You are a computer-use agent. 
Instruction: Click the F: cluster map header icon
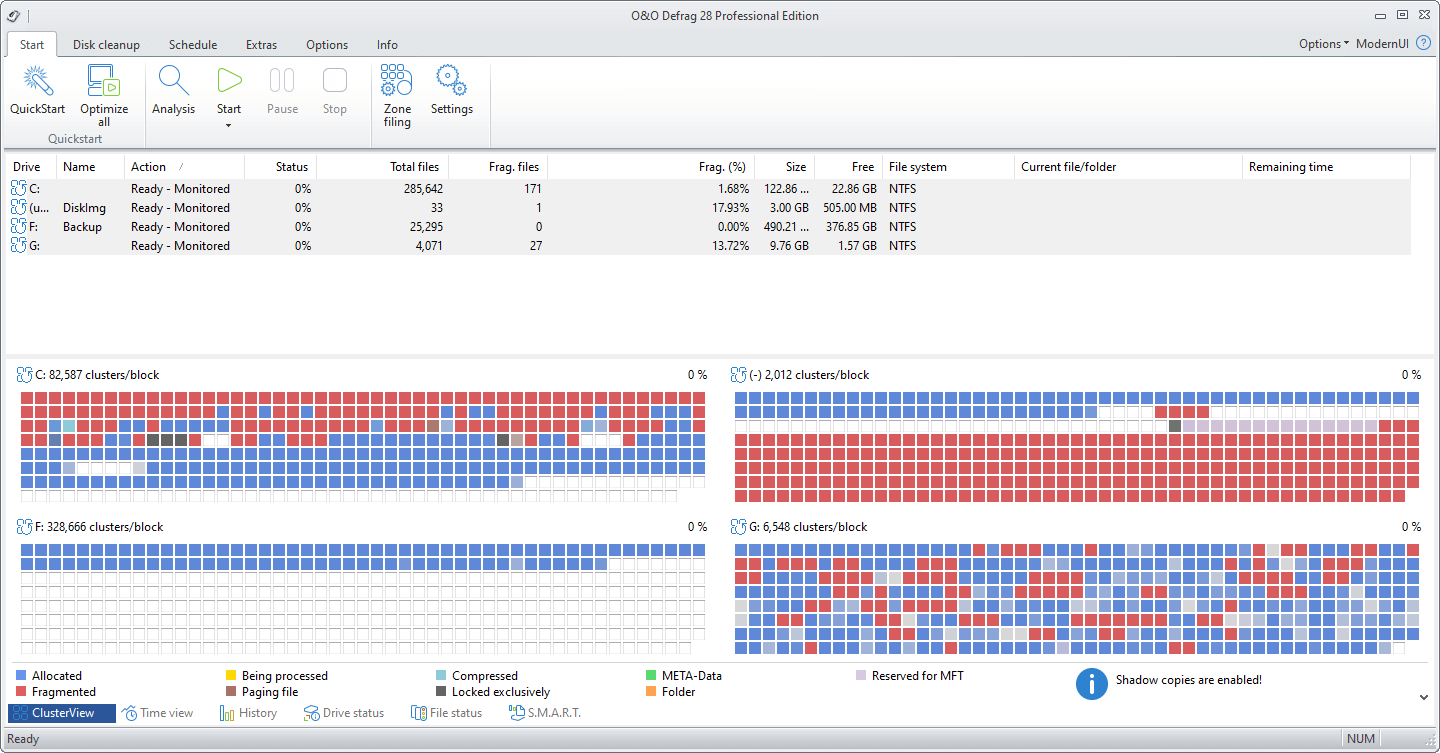point(25,527)
